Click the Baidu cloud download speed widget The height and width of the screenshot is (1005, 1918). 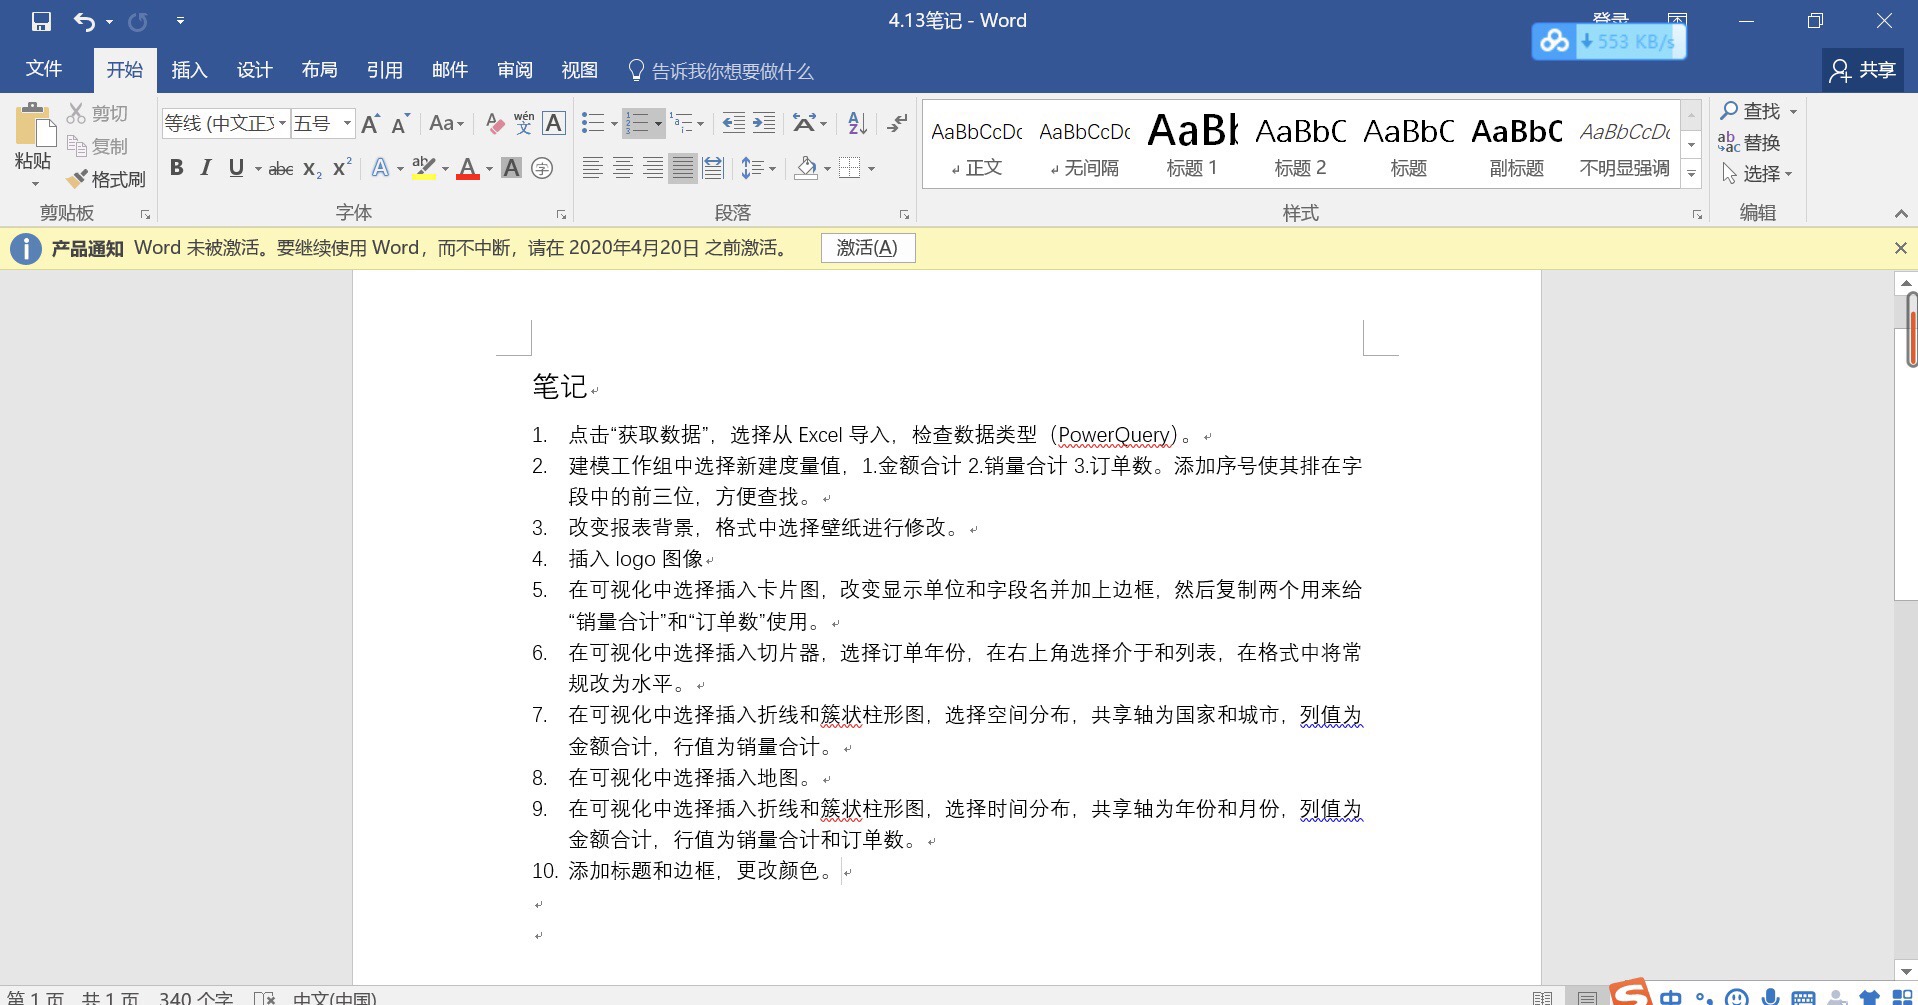pos(1609,41)
